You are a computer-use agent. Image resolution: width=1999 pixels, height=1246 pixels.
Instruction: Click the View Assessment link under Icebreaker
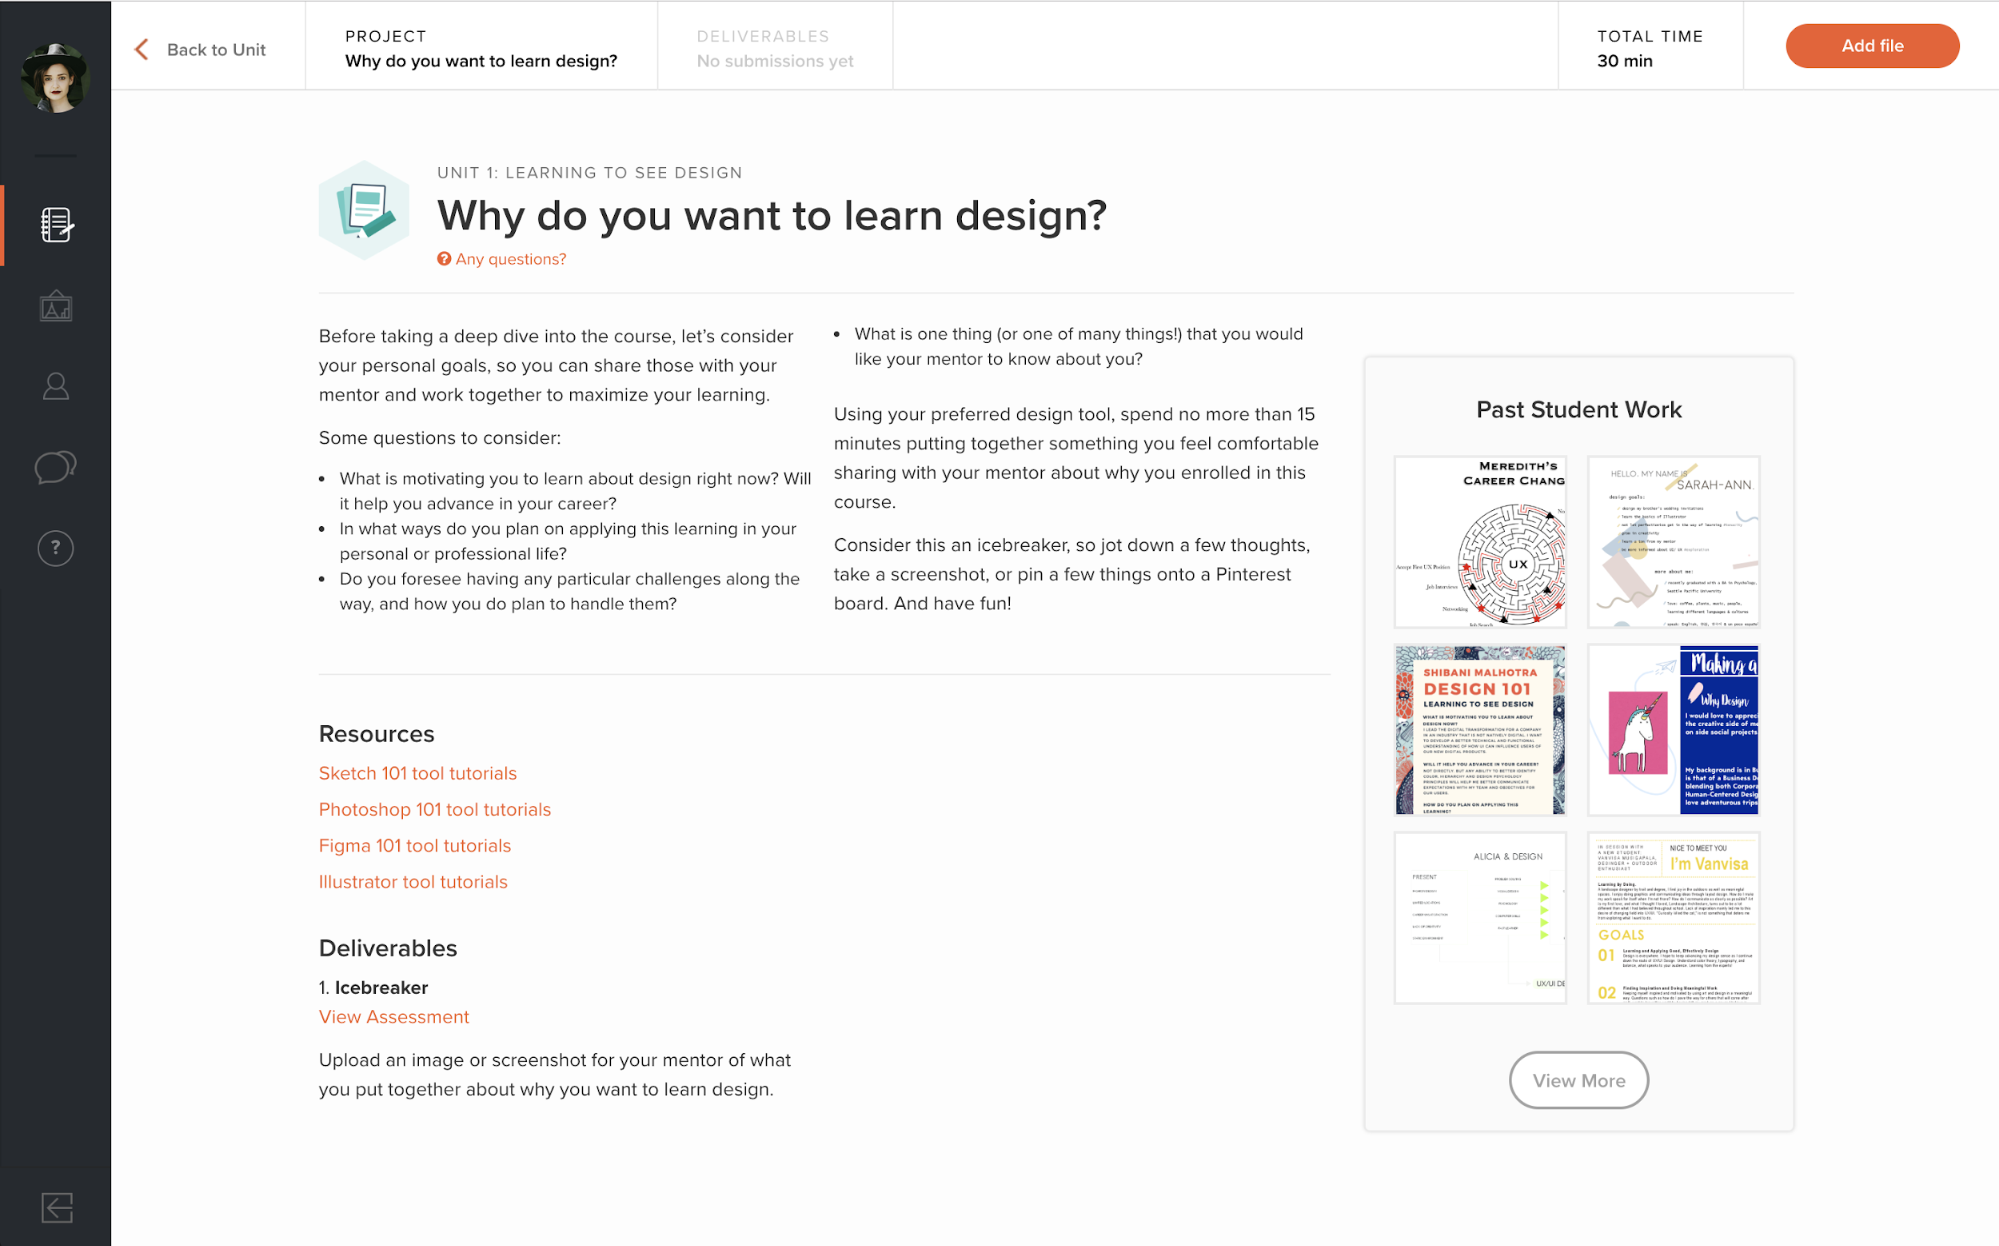click(393, 1016)
